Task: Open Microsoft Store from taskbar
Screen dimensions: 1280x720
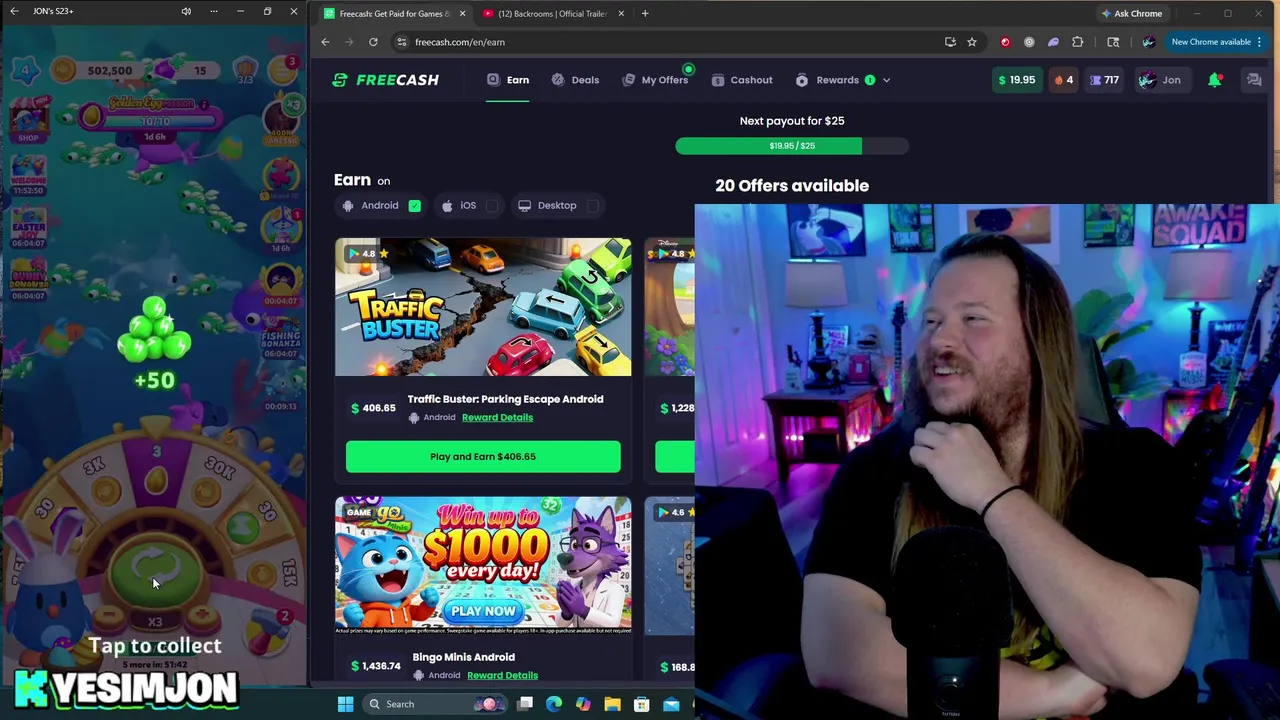Action: (641, 704)
